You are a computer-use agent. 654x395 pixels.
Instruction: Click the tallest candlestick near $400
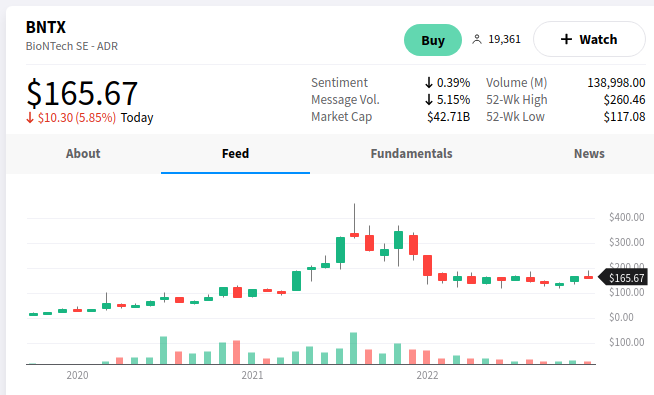point(355,221)
